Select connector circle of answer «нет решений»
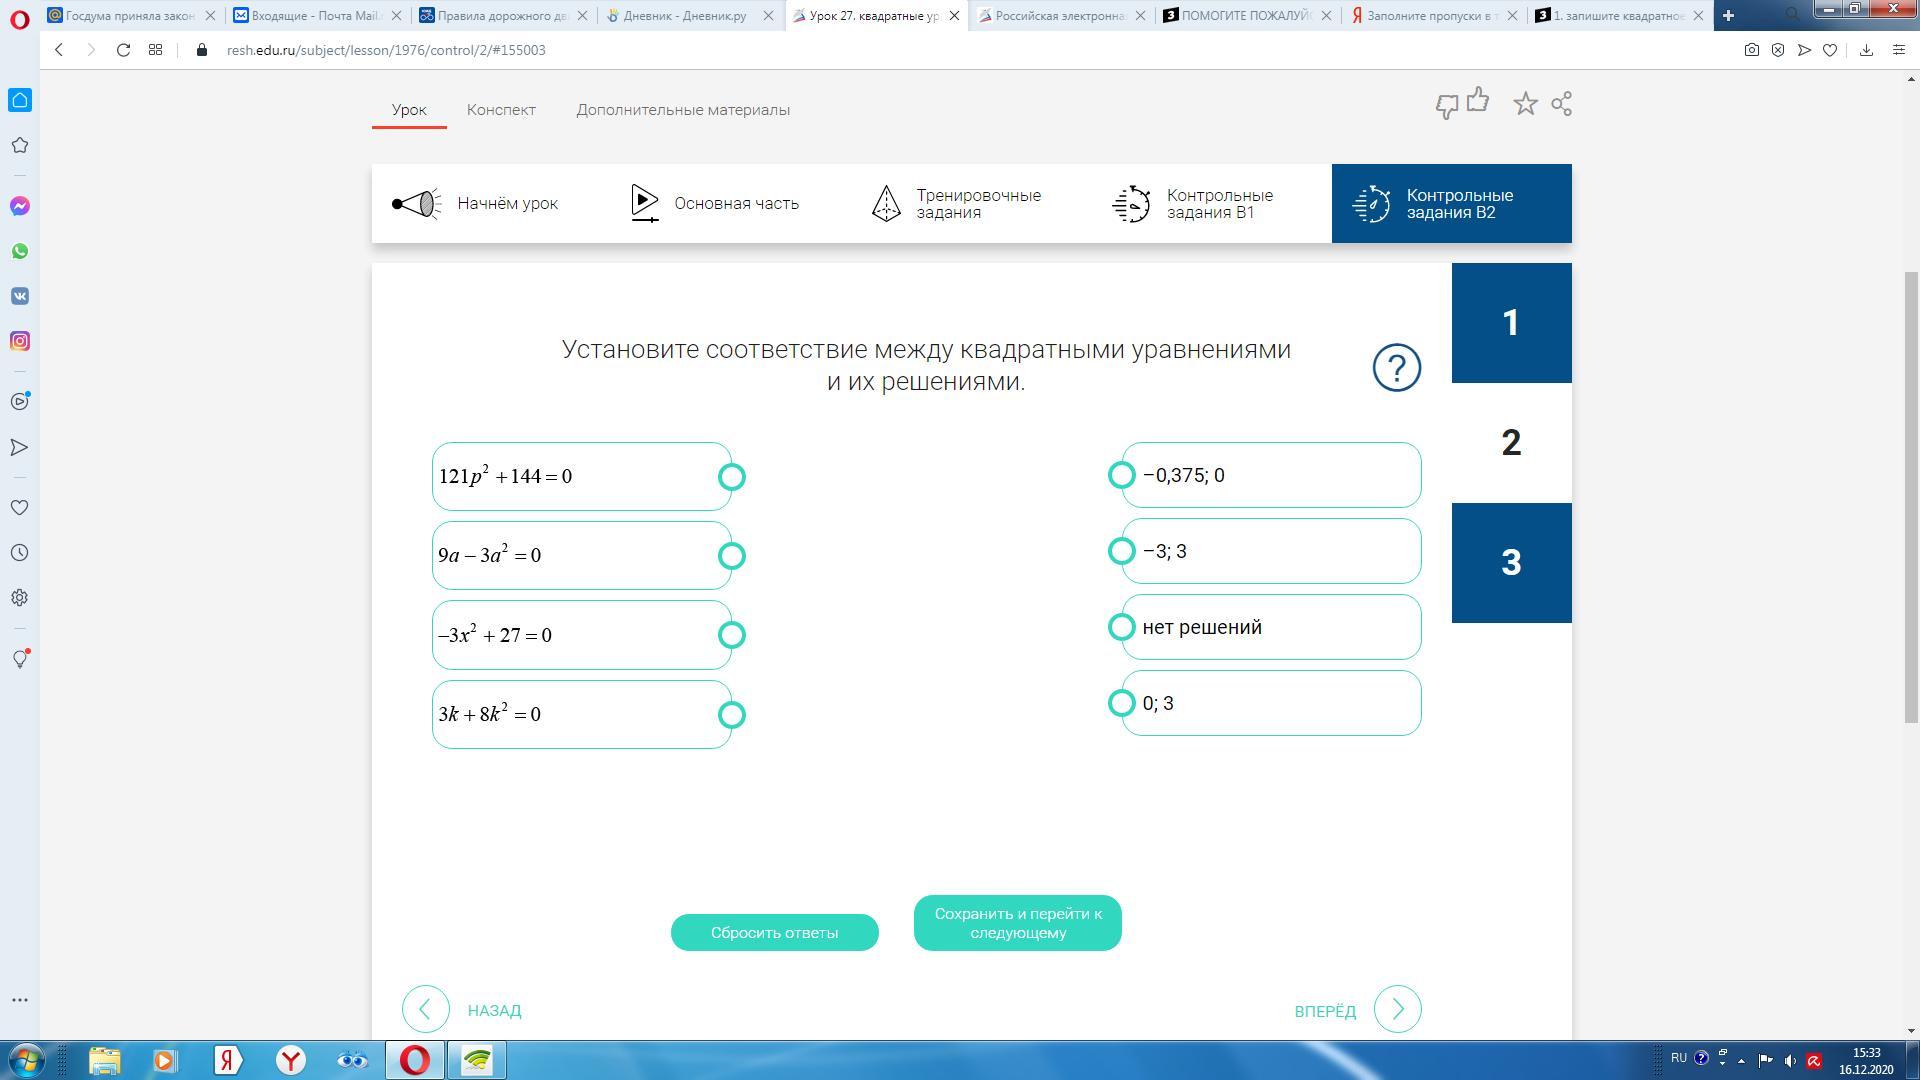This screenshot has width=1920, height=1080. [1121, 627]
